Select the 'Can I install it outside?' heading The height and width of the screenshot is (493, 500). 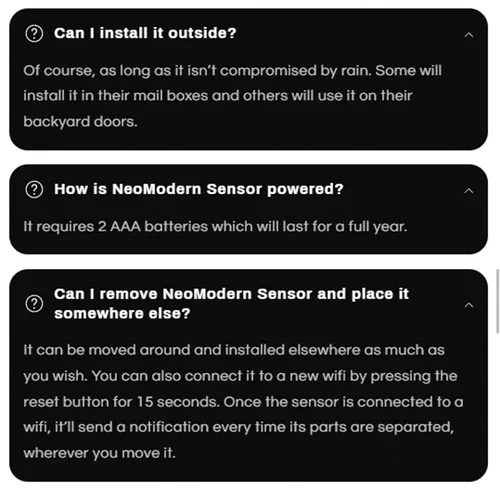(145, 33)
